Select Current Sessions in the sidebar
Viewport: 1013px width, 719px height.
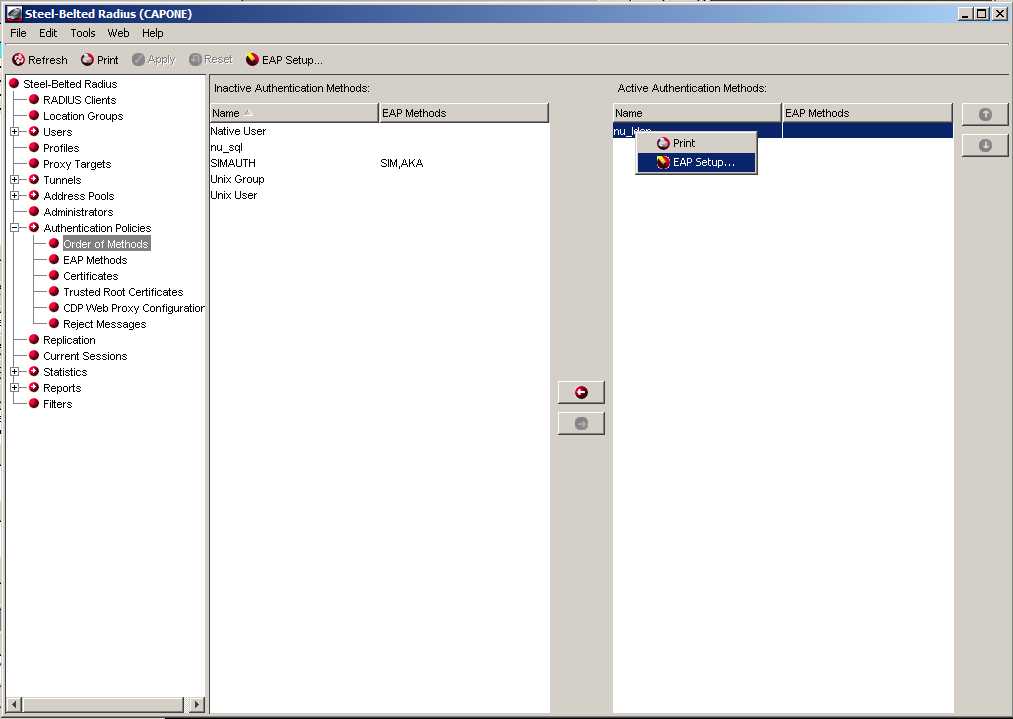pos(82,355)
